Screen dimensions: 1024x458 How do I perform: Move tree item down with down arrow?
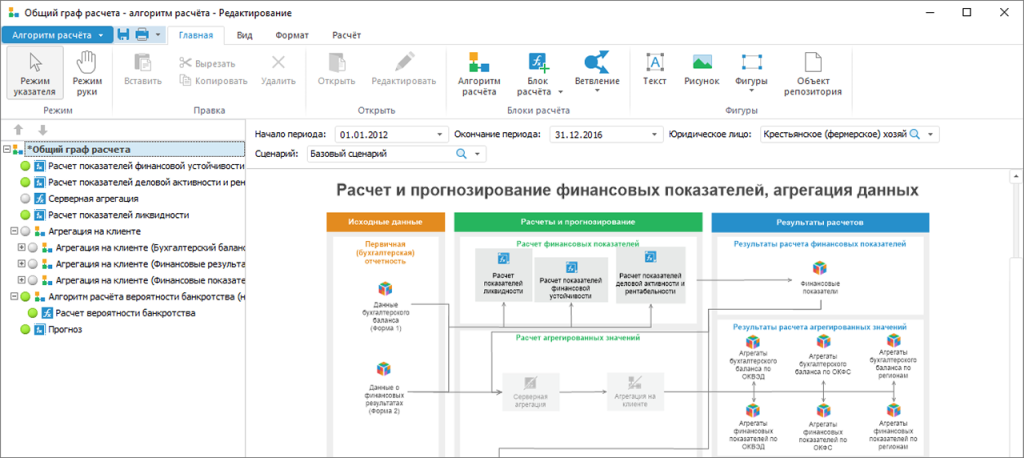coord(42,130)
